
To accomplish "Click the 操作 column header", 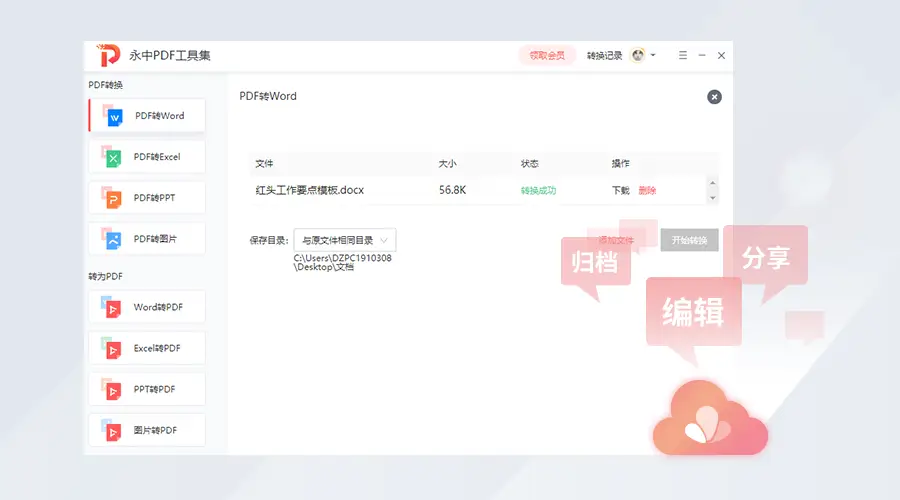I will pos(620,164).
